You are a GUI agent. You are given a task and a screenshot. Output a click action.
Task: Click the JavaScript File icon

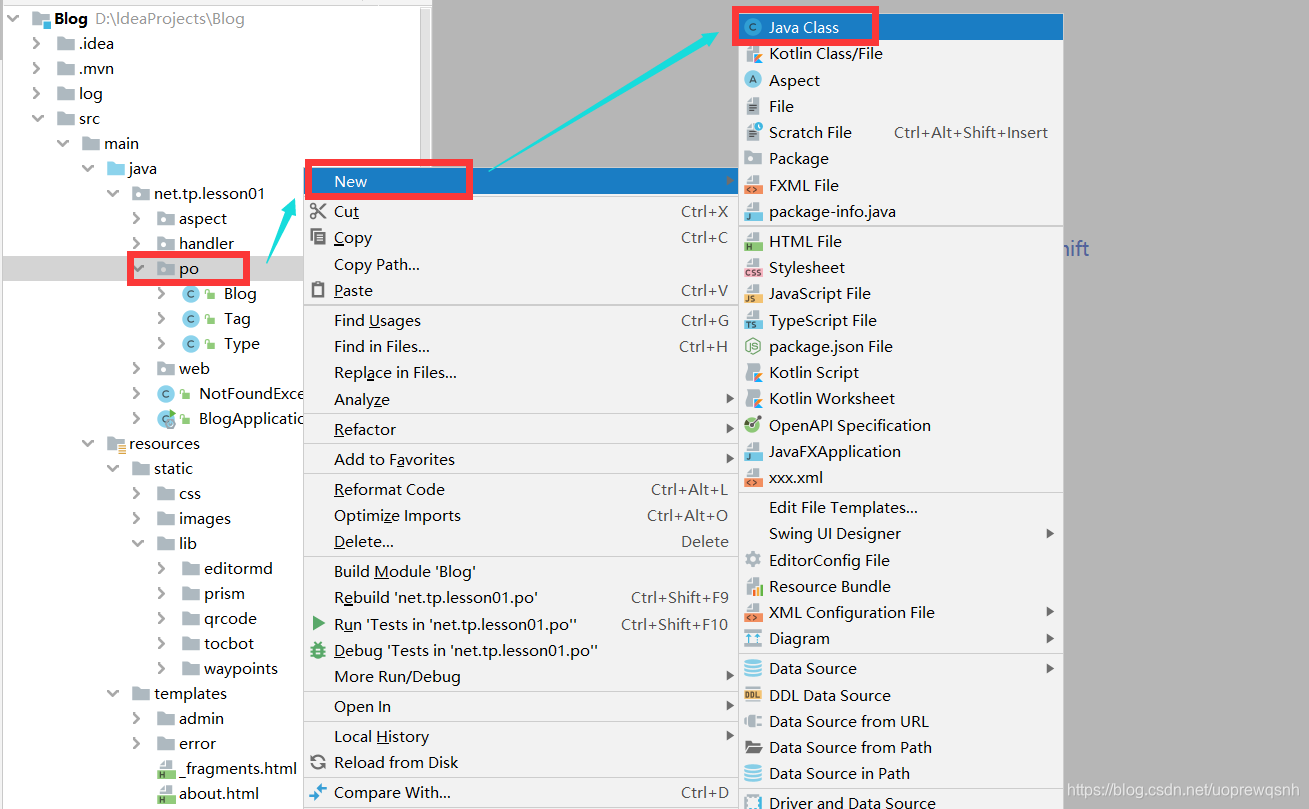coord(753,293)
